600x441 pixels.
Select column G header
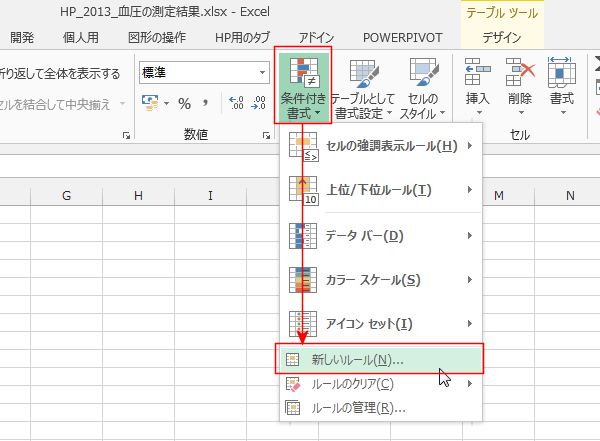coord(67,196)
